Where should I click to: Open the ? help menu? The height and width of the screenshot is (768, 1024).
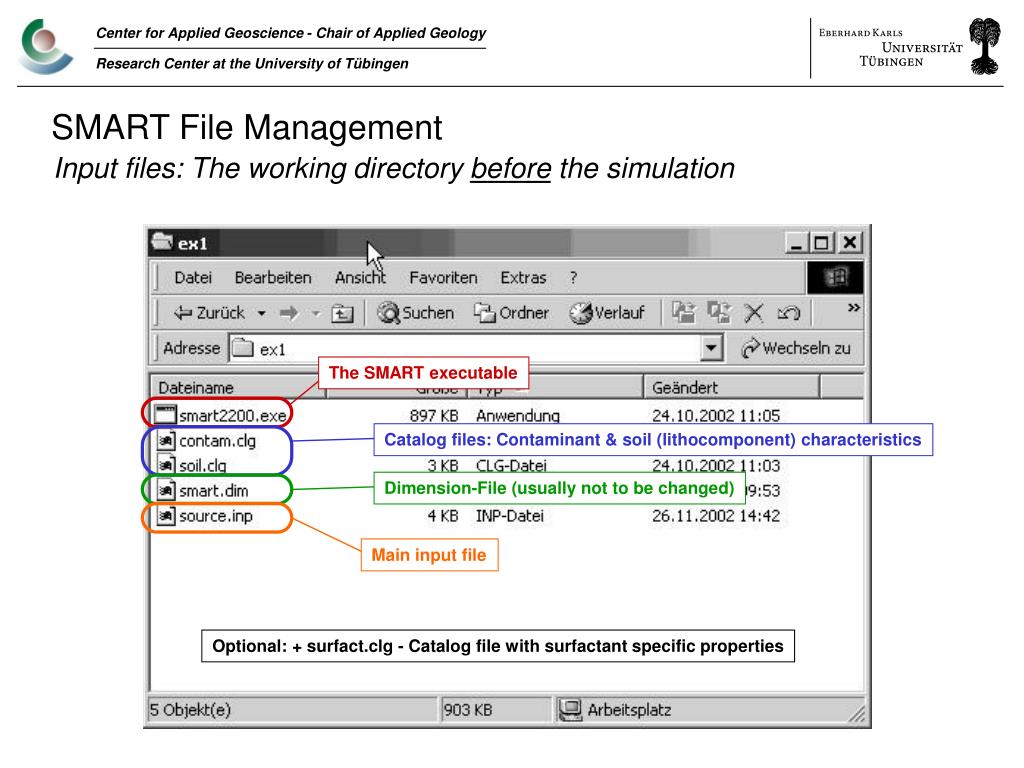[573, 278]
